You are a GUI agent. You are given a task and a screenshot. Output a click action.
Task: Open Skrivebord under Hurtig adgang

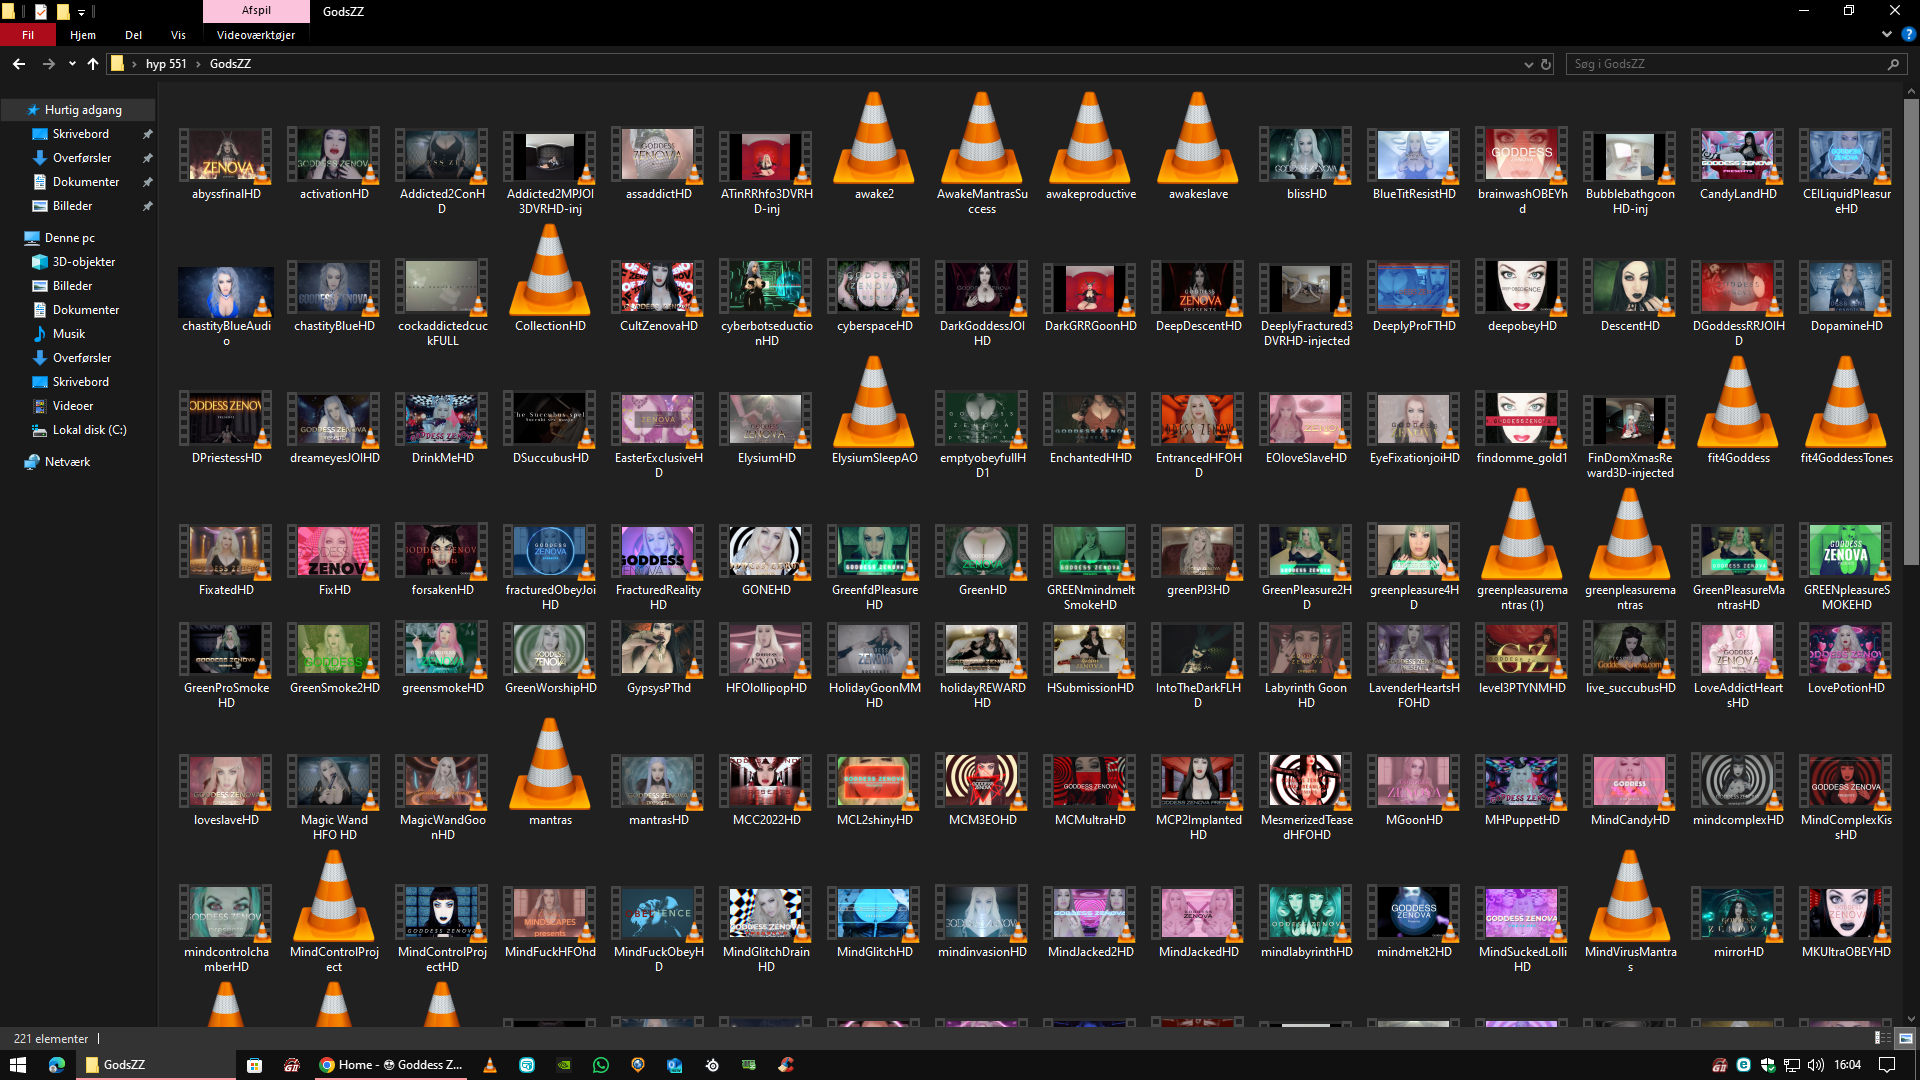(x=81, y=134)
